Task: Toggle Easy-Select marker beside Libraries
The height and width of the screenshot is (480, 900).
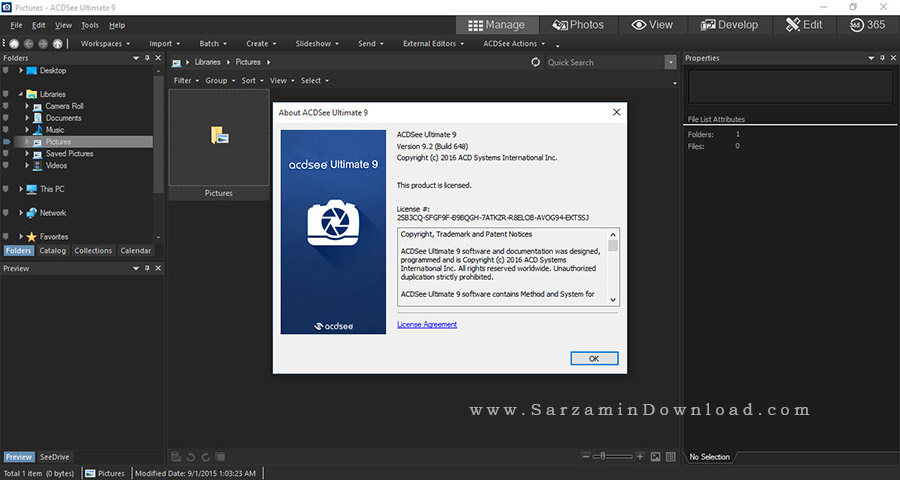Action: [x=6, y=94]
